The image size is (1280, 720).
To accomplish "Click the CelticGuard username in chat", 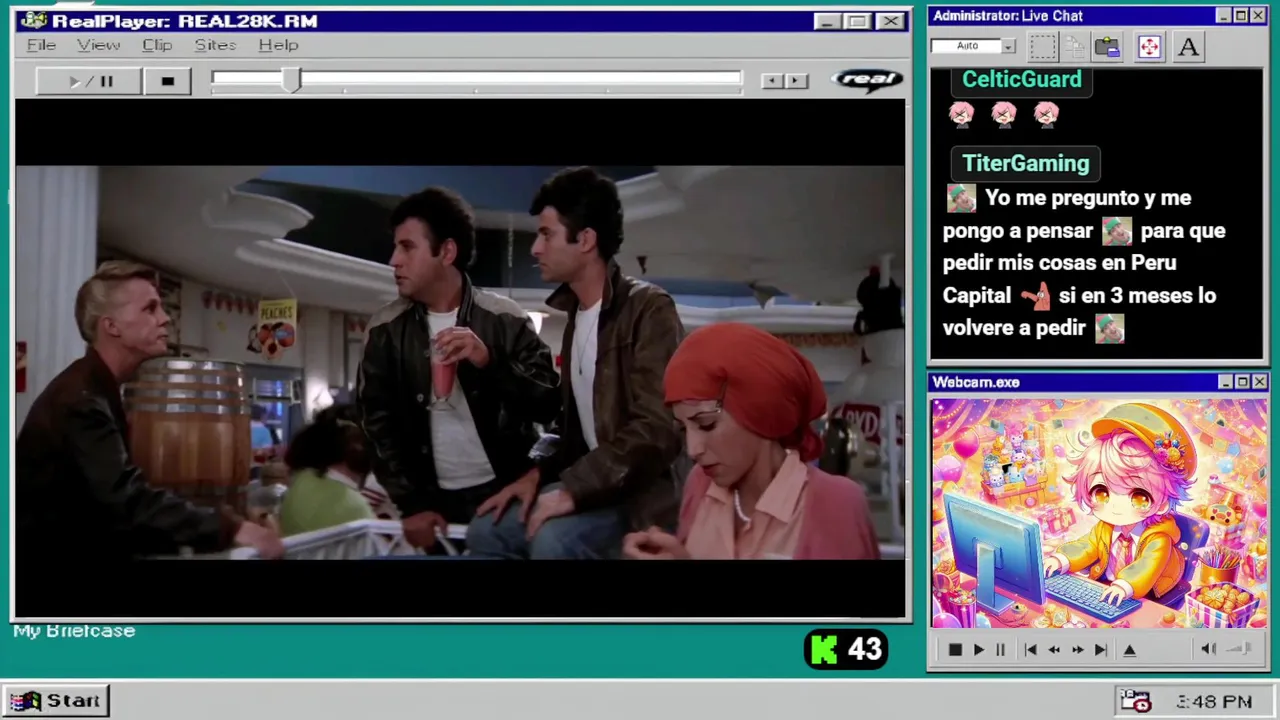I will tap(1021, 80).
